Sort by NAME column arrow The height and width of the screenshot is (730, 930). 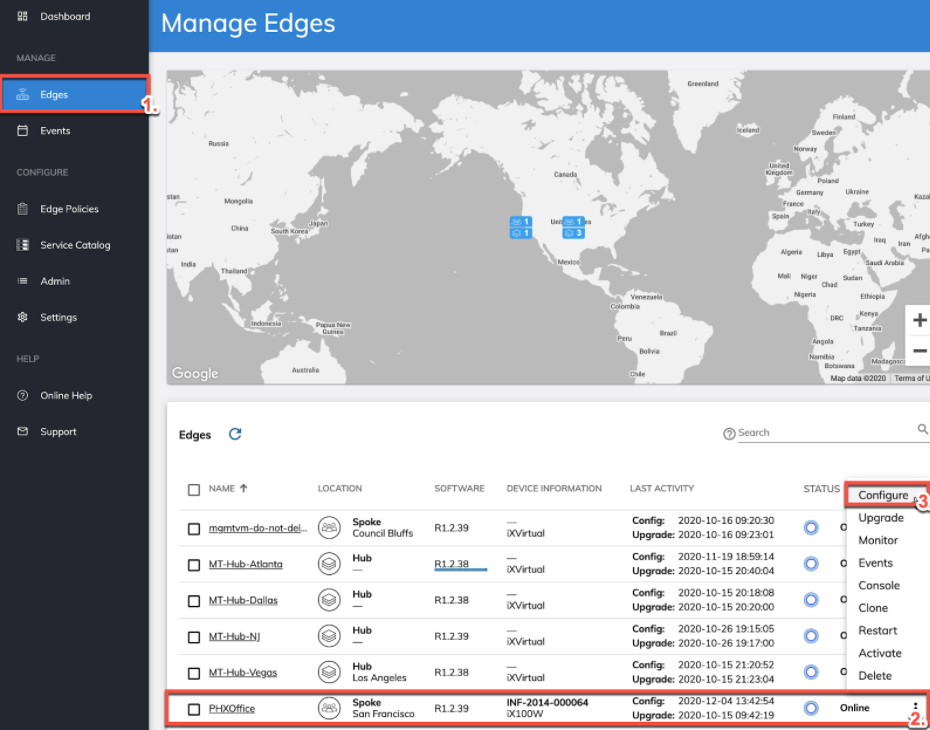click(243, 488)
